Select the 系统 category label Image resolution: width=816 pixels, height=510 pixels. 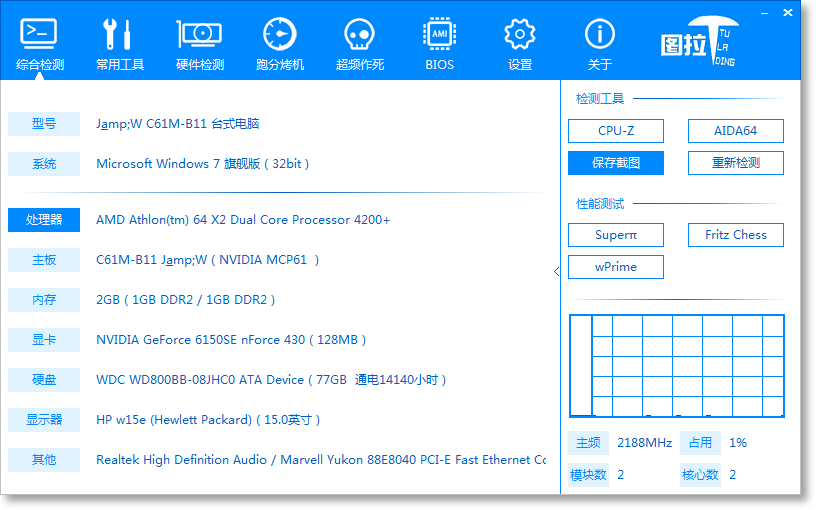(x=44, y=164)
